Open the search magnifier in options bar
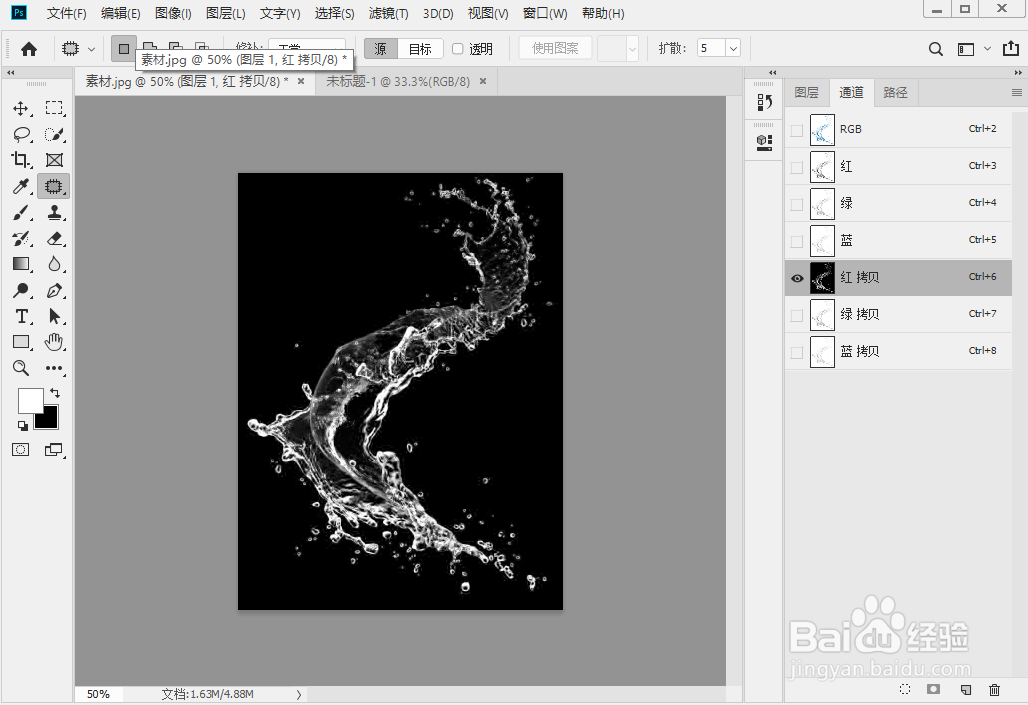The image size is (1028, 705). [936, 49]
